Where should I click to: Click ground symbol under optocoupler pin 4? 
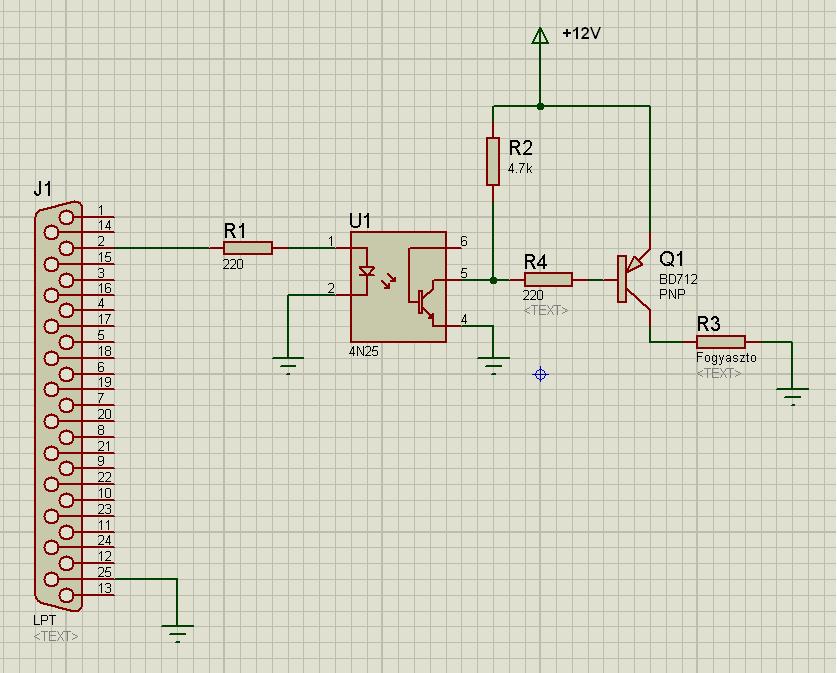[x=493, y=365]
